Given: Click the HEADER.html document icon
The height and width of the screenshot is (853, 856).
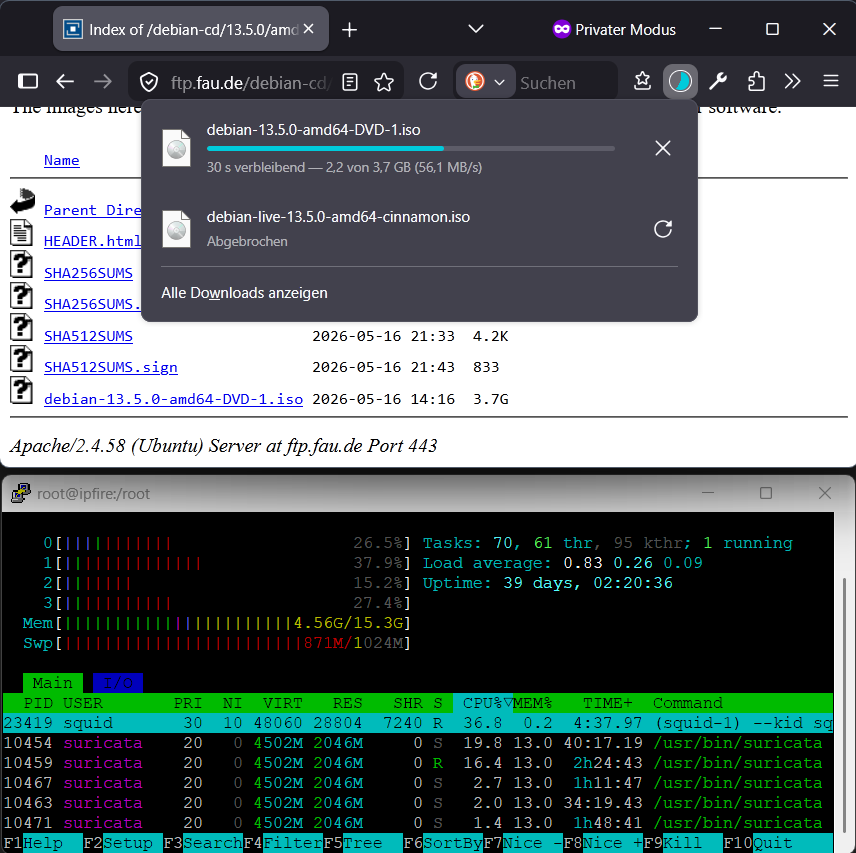Looking at the screenshot, I should click(x=21, y=232).
